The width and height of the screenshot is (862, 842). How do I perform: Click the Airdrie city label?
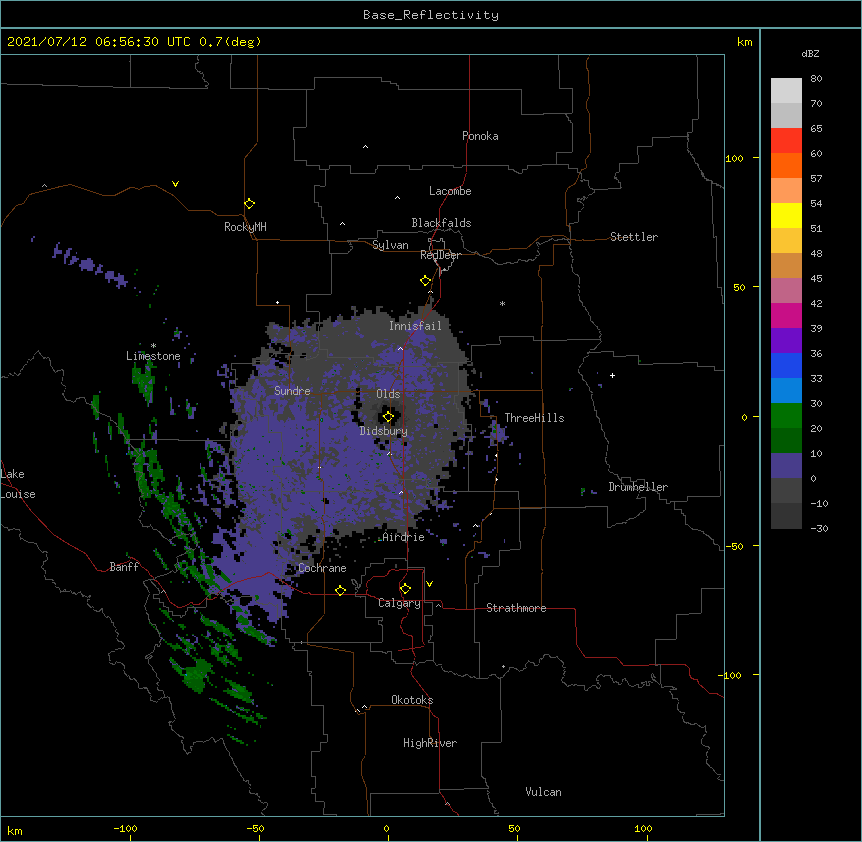404,537
